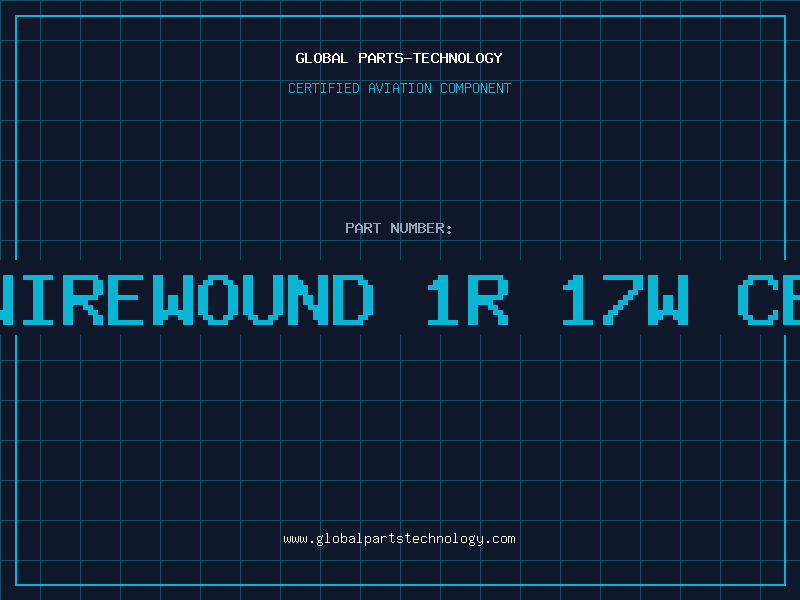The image size is (800, 600).
Task: Open the www.globalpartstechnology.com link
Action: pyautogui.click(x=399, y=539)
